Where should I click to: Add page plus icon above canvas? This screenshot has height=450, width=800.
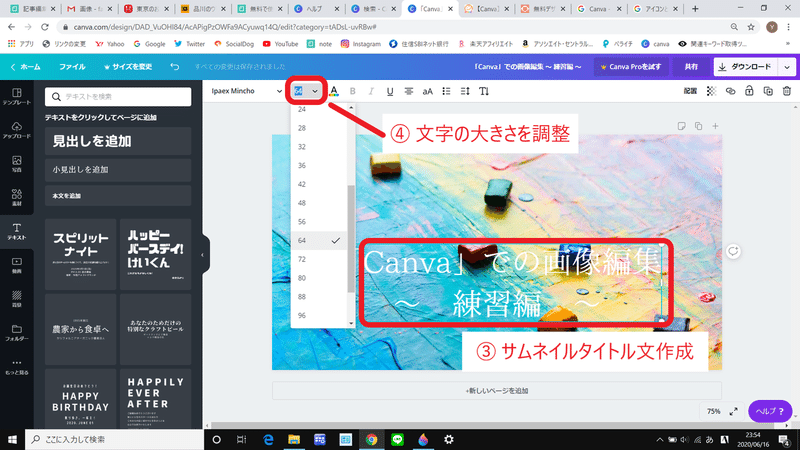pyautogui.click(x=715, y=126)
